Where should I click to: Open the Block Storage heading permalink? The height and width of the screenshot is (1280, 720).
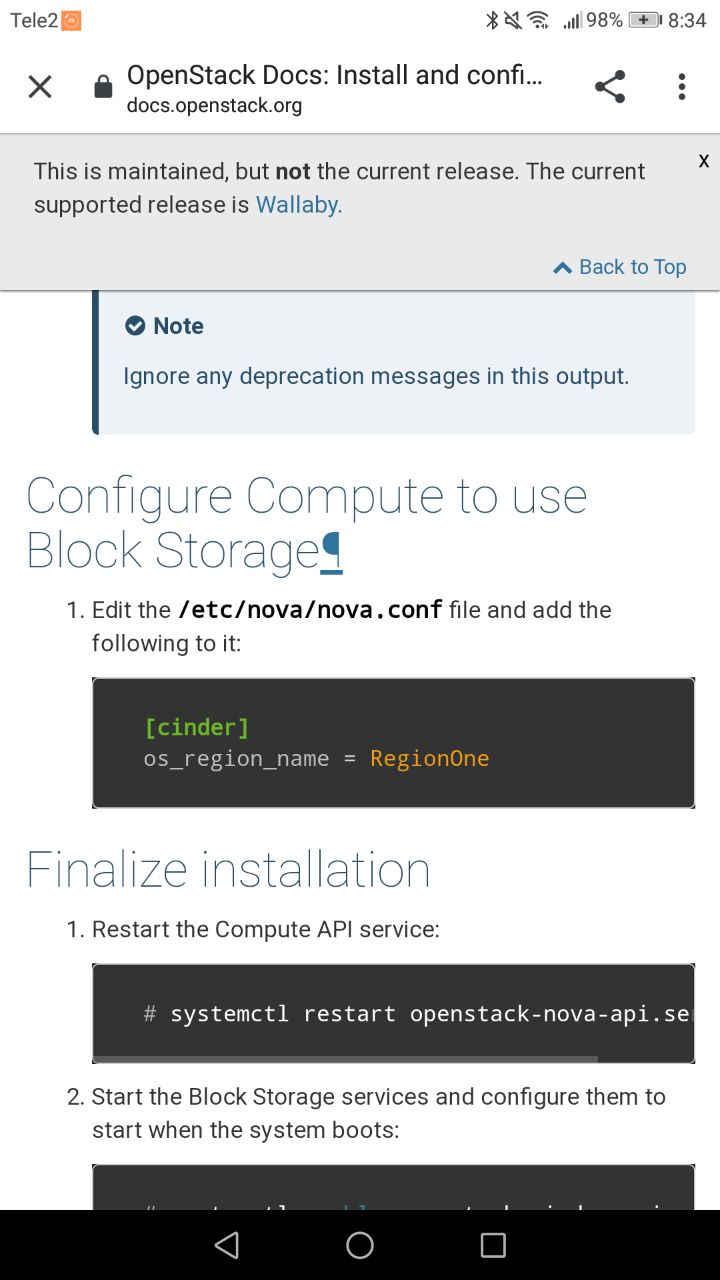(333, 553)
